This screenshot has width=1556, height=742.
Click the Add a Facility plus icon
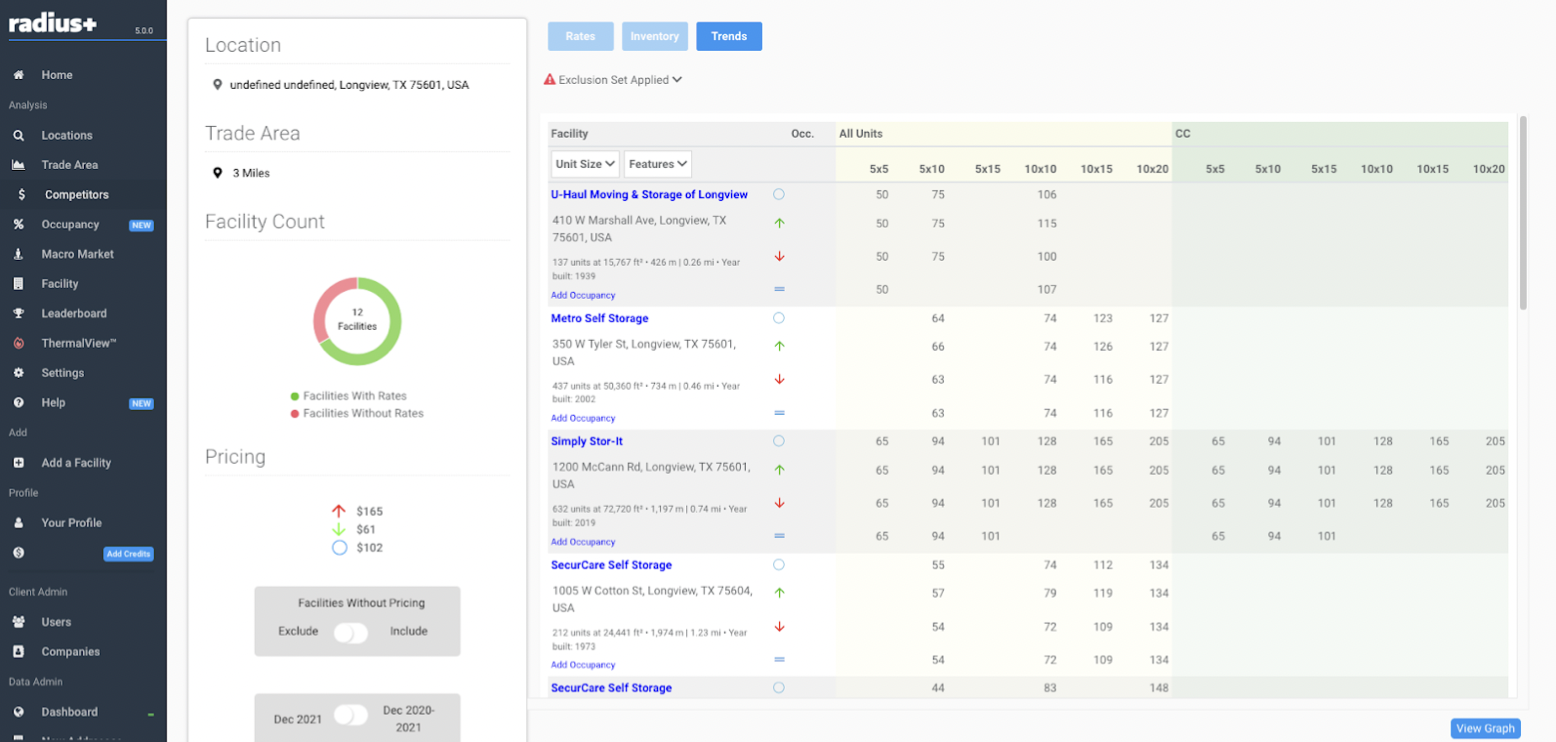pyautogui.click(x=18, y=463)
